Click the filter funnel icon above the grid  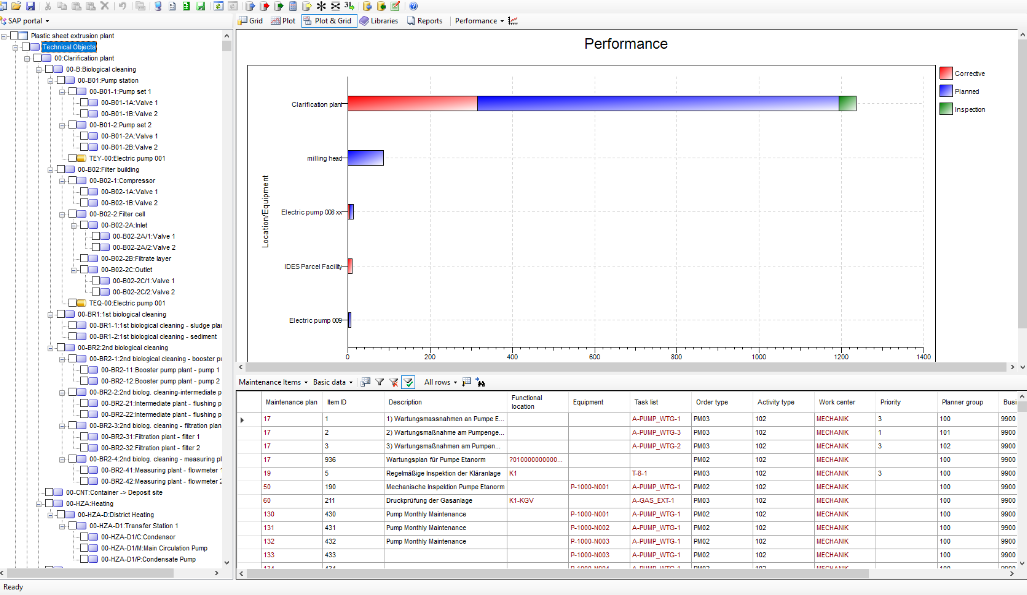379,381
